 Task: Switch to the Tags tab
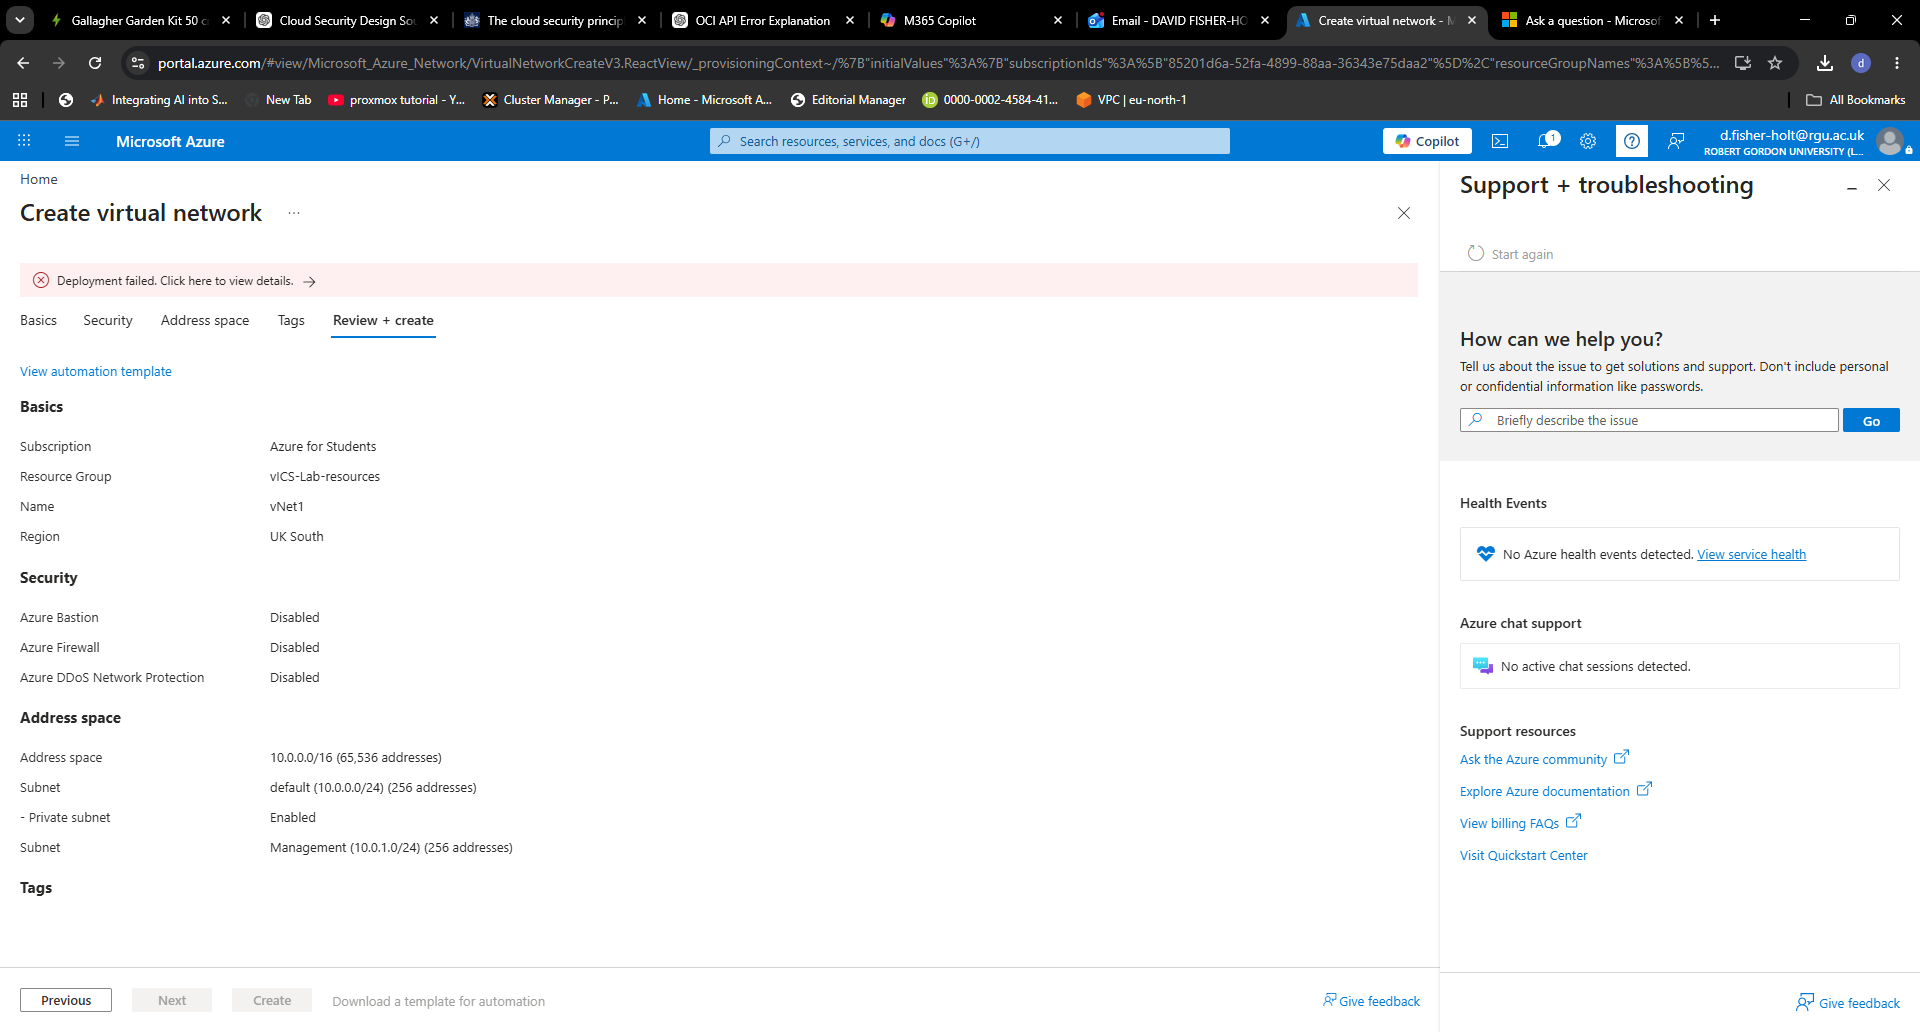(291, 320)
